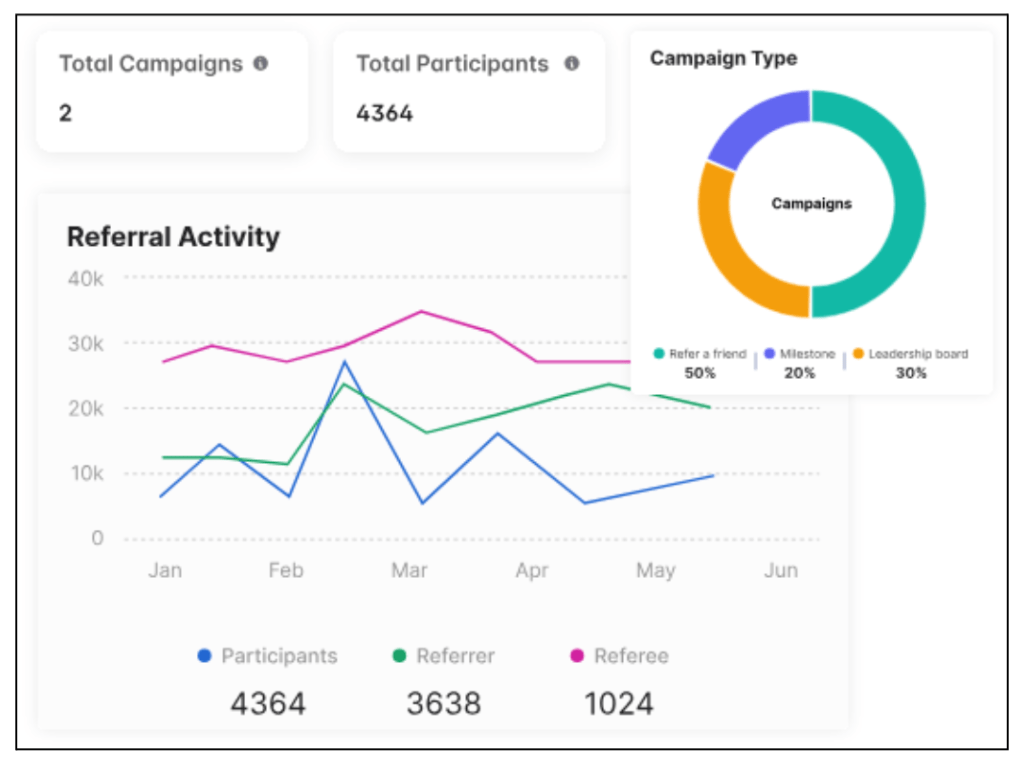Toggle the Participants legend blue dot
Screen dimensions: 1024x771
[205, 656]
